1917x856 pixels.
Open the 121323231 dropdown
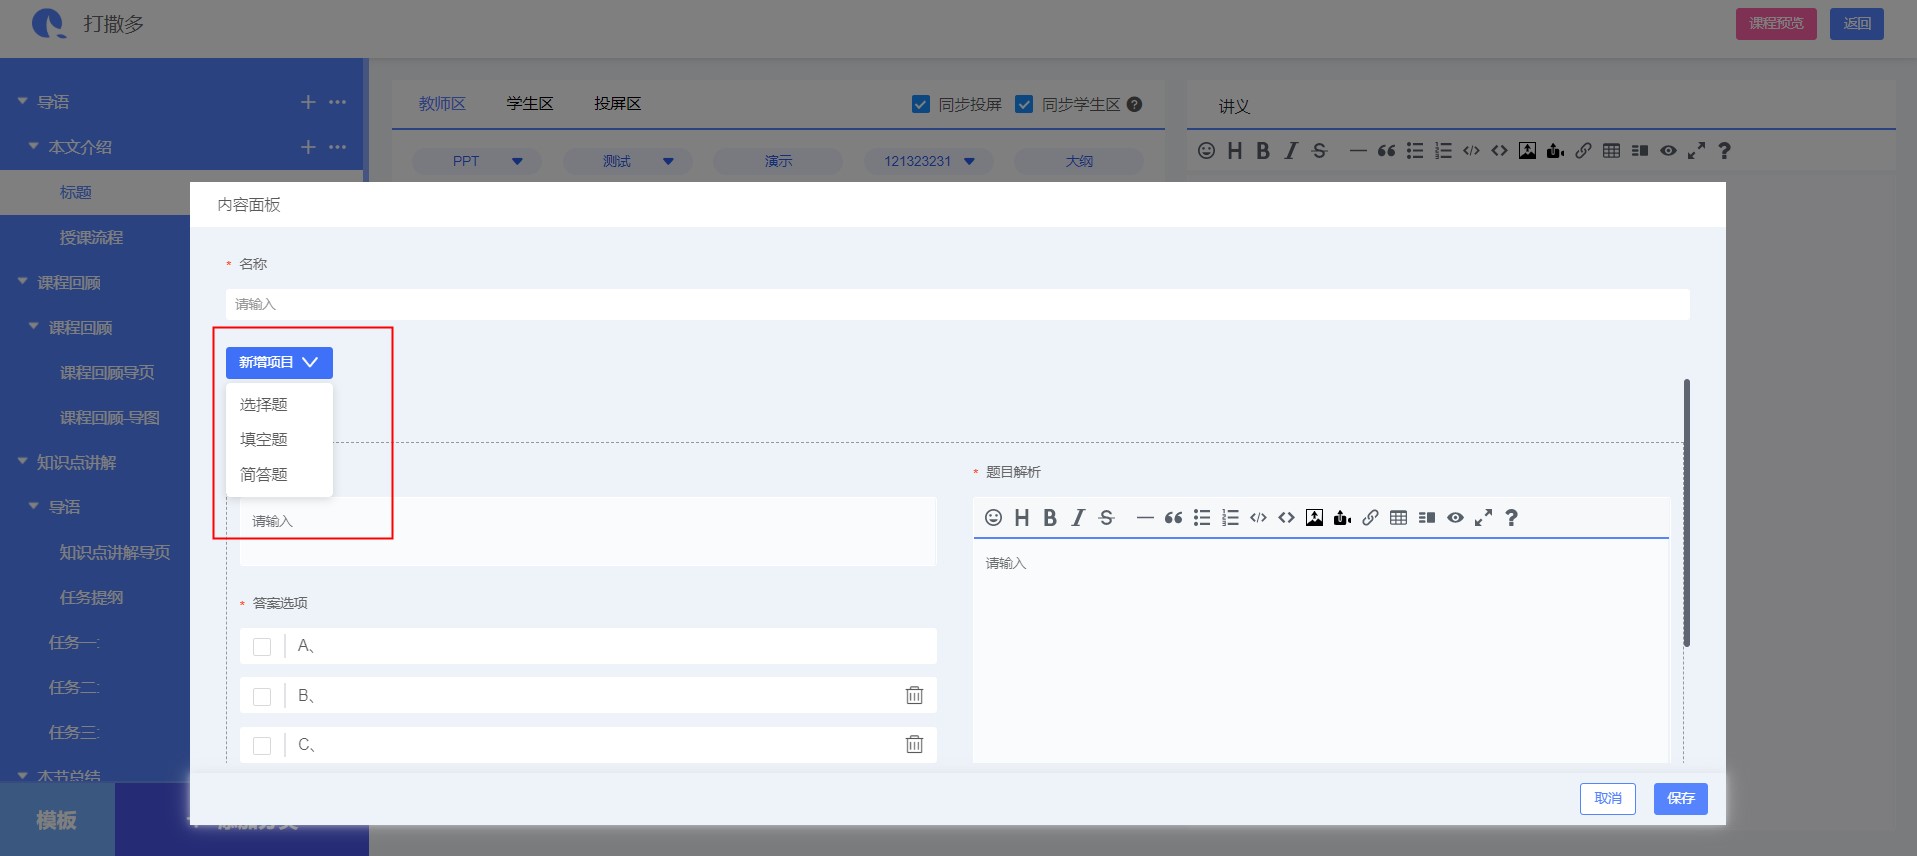929,161
